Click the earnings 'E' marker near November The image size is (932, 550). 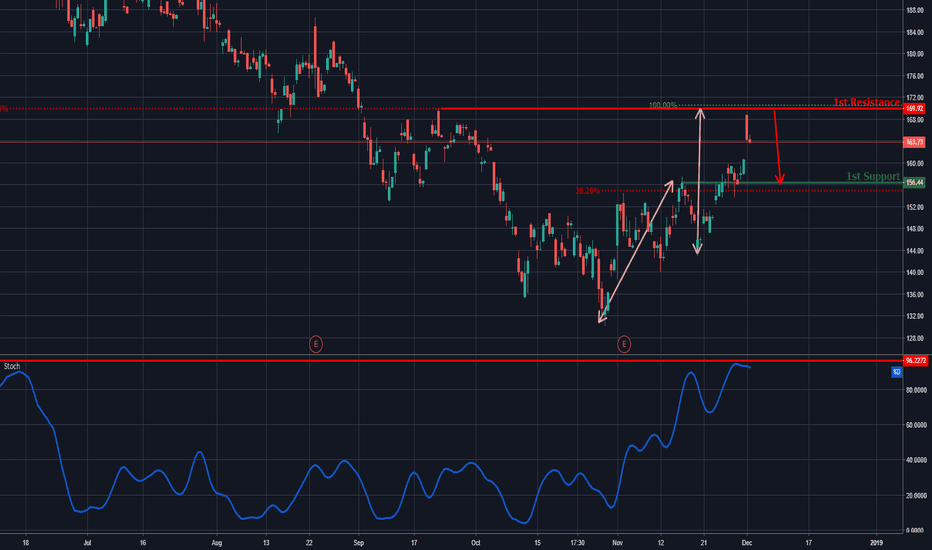(624, 344)
